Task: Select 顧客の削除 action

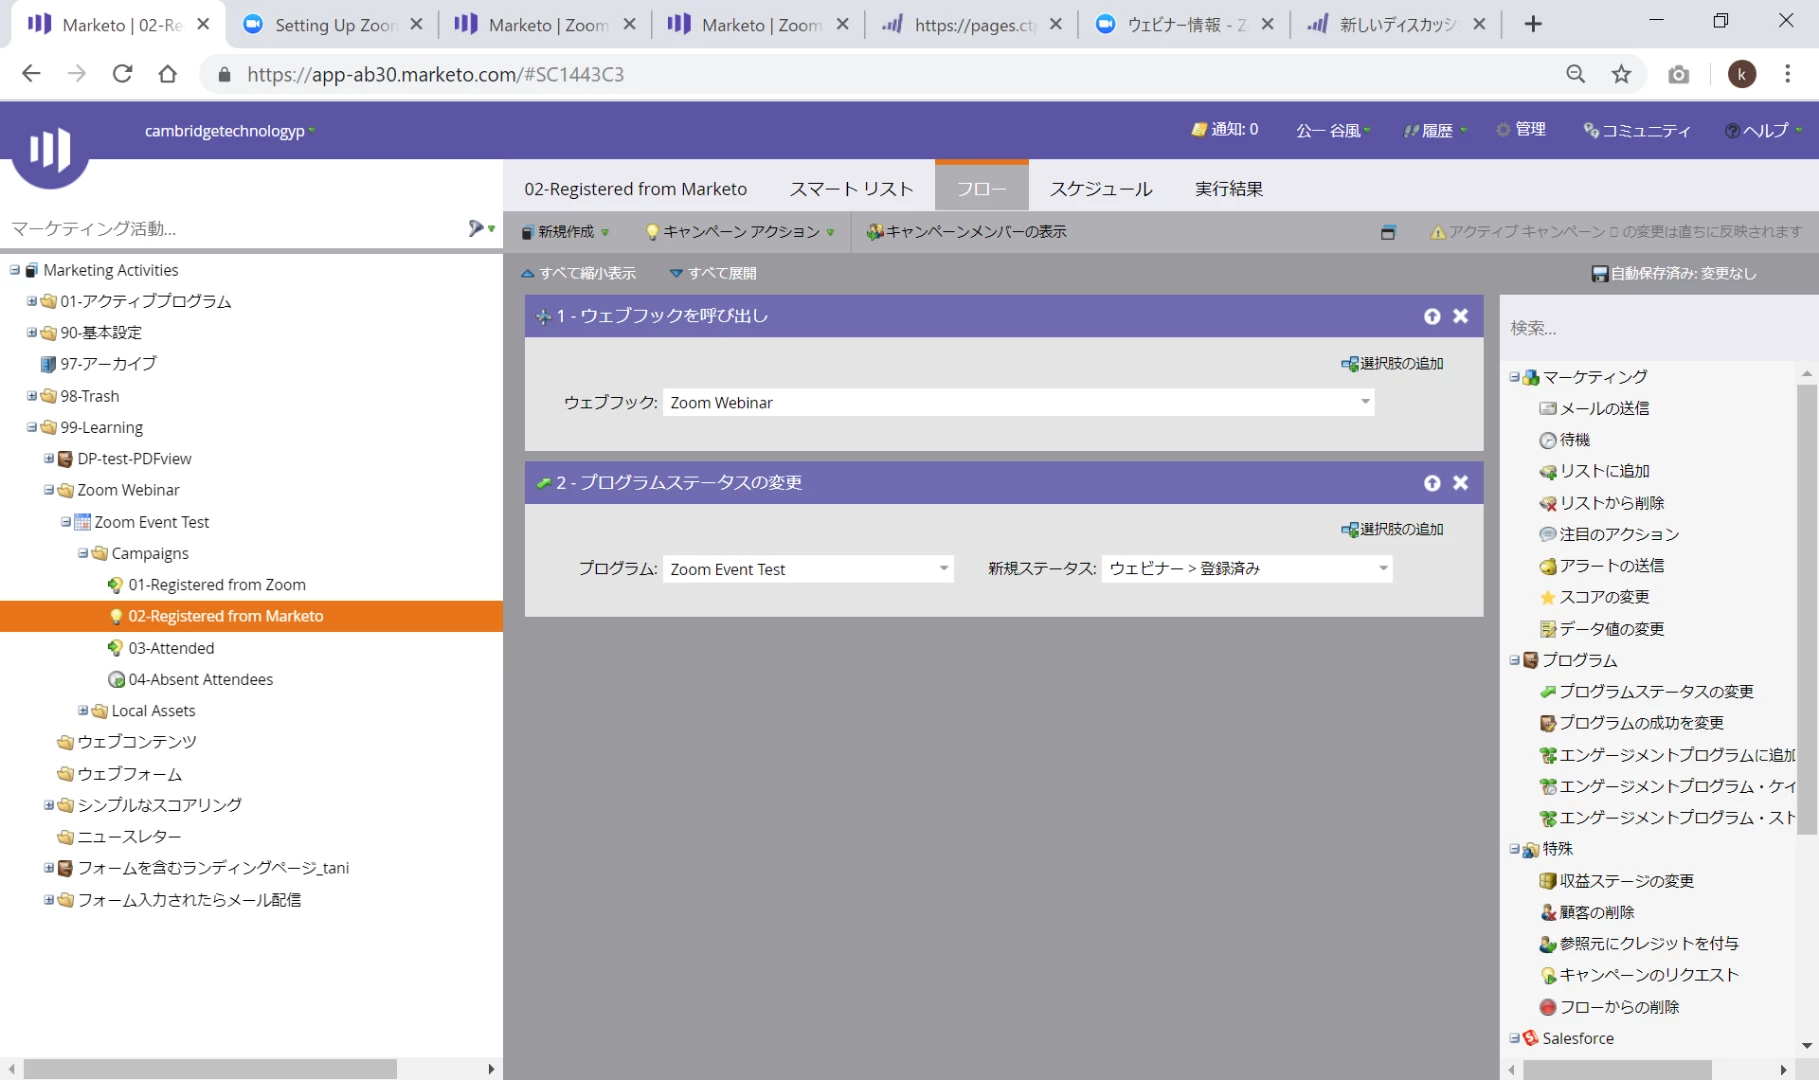Action: (x=1587, y=912)
